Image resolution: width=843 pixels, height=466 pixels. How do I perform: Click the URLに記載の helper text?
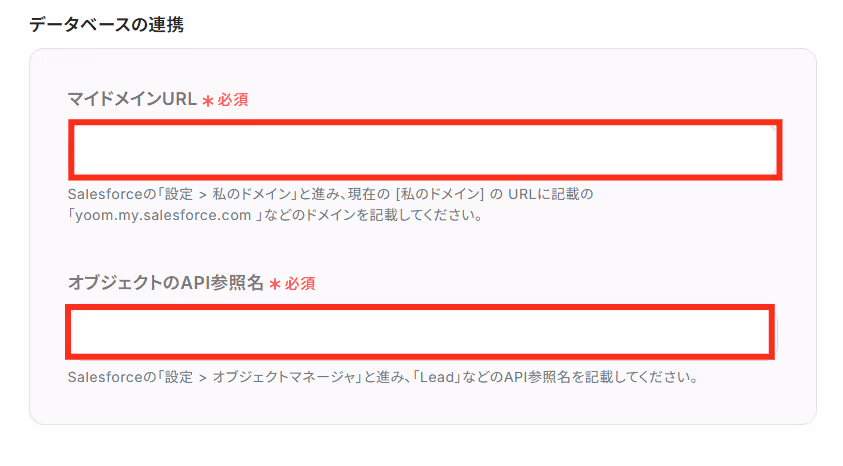tap(551, 194)
